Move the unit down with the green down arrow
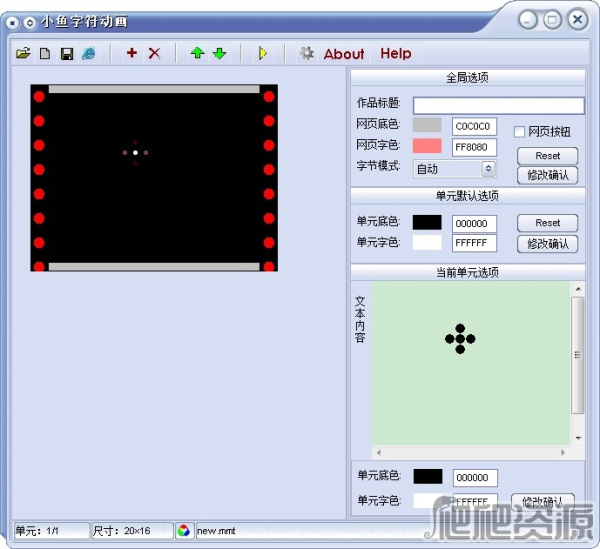This screenshot has width=600, height=549. pos(220,53)
